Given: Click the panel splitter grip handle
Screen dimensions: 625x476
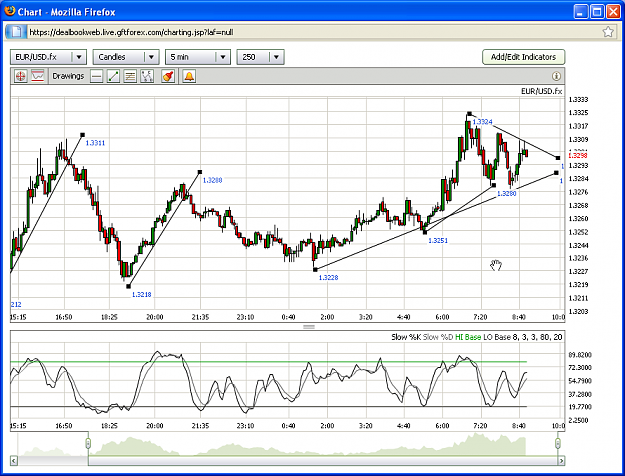Looking at the screenshot, I should tap(309, 327).
